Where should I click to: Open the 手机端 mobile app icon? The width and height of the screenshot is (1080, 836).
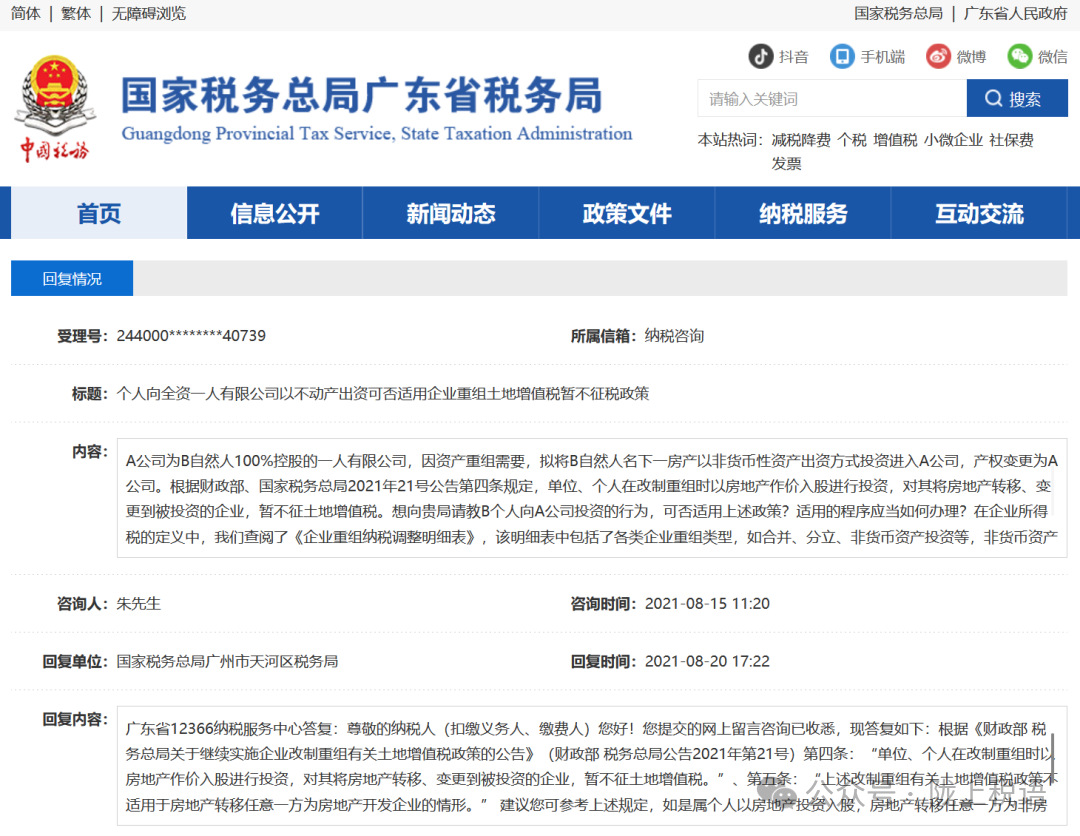coord(843,56)
